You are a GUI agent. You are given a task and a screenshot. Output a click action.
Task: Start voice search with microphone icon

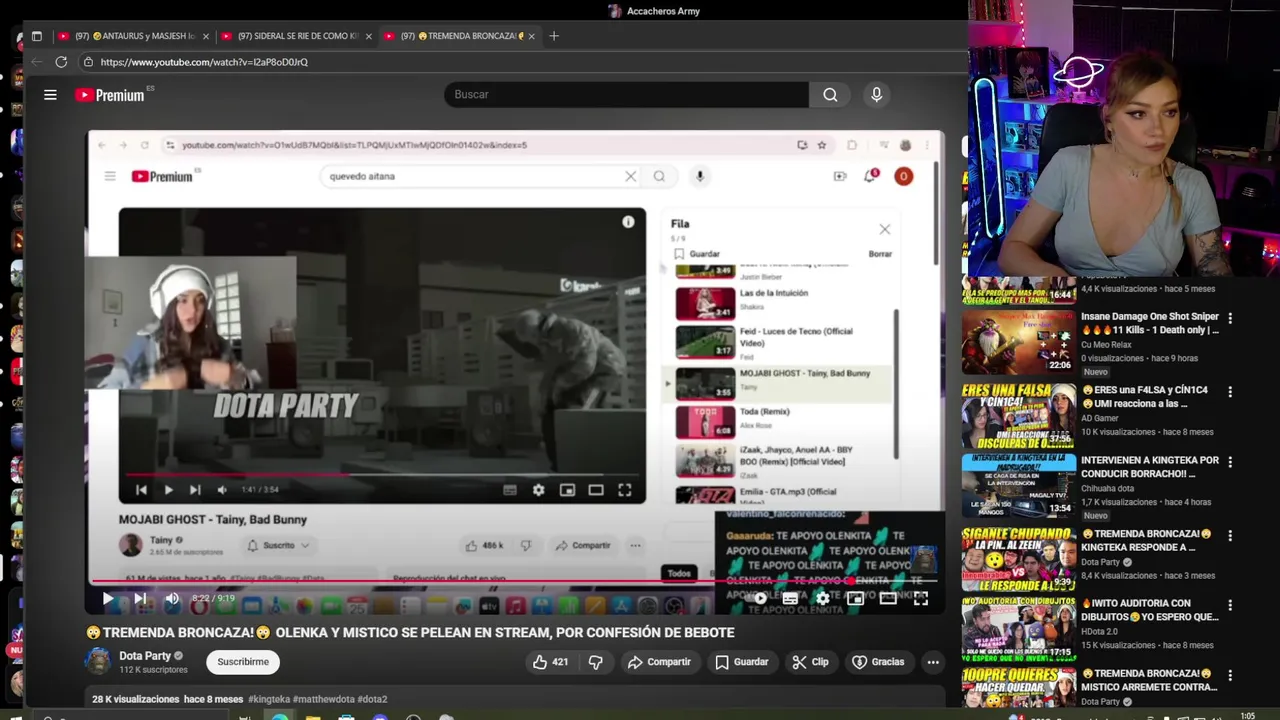click(x=876, y=94)
